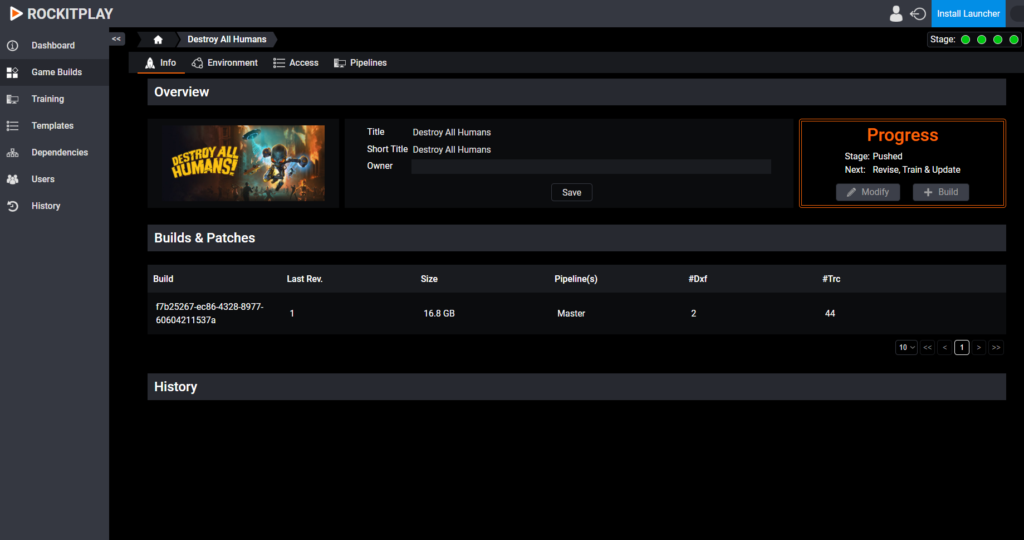Click the History clock icon in sidebar
The image size is (1024, 540).
coord(12,206)
